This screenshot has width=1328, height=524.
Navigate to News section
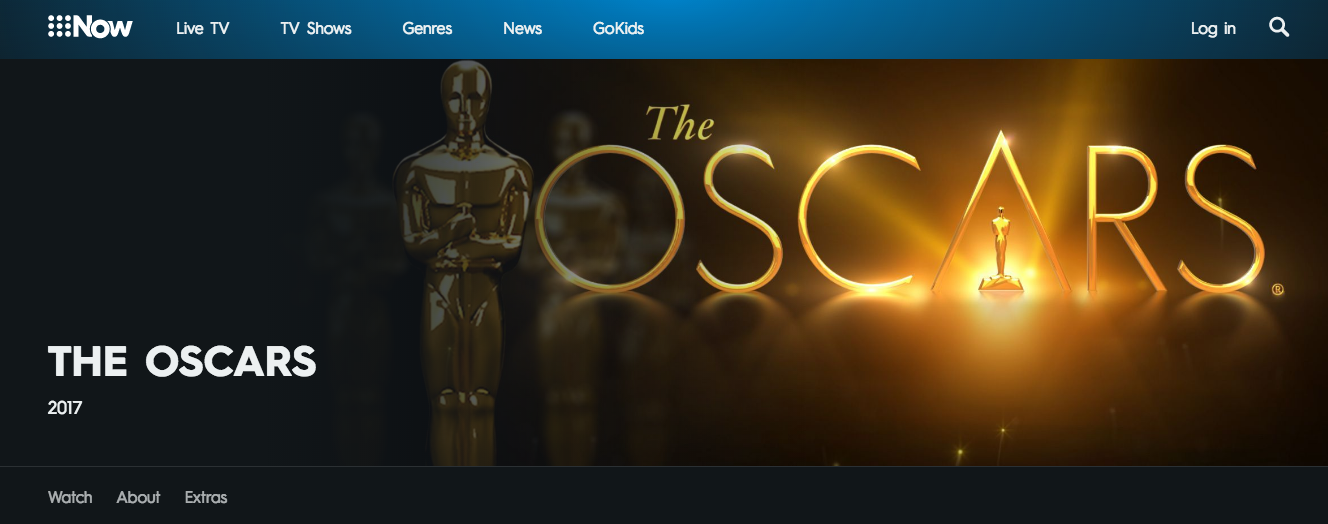point(522,28)
